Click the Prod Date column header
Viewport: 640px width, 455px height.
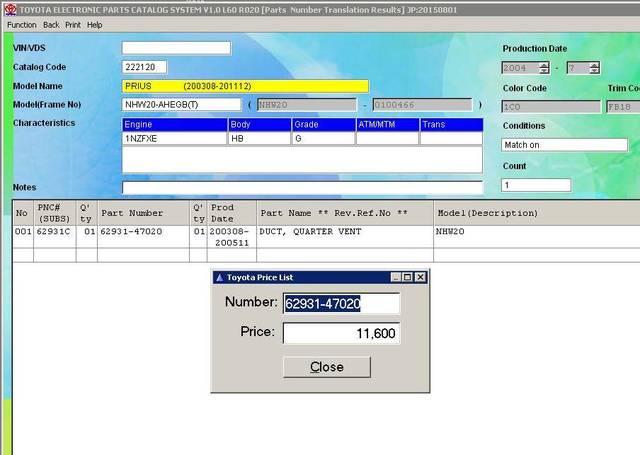click(x=232, y=213)
